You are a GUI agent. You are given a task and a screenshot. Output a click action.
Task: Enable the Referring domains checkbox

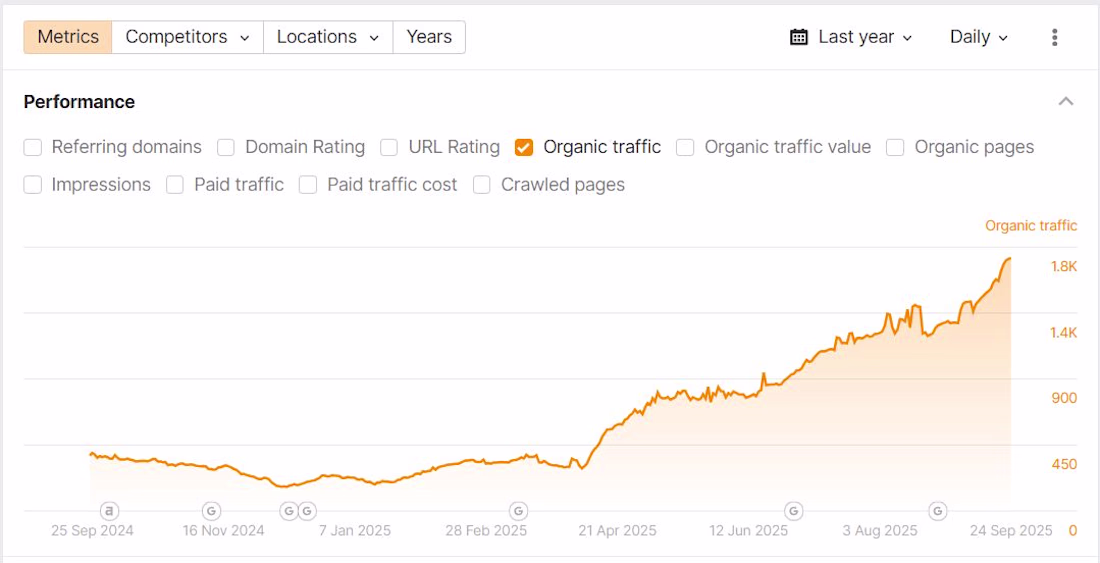33,147
